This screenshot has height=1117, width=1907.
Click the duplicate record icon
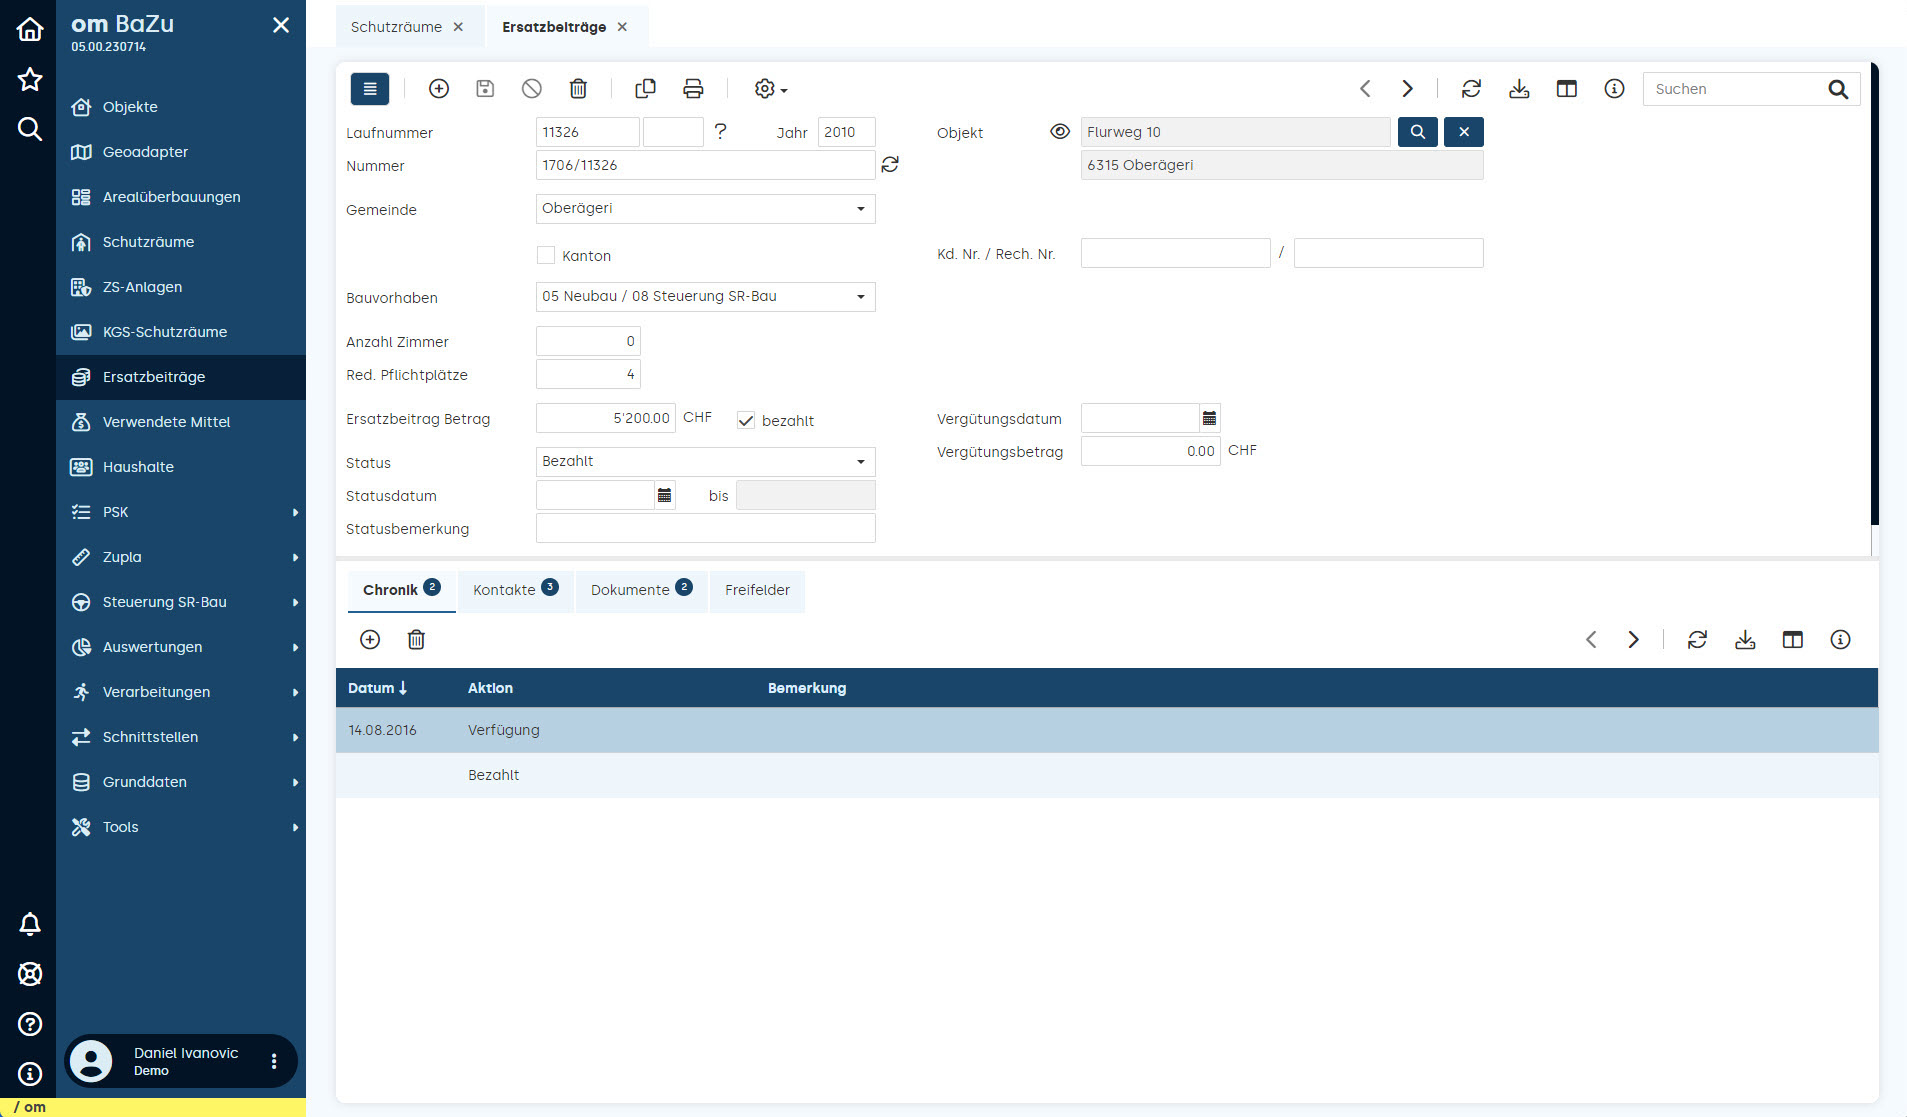(645, 89)
